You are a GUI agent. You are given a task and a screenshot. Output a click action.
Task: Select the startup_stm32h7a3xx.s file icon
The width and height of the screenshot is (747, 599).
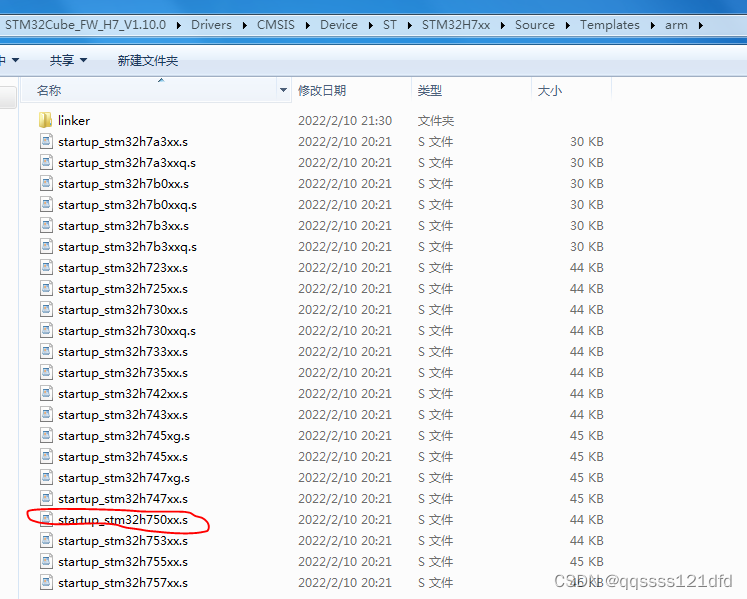[x=46, y=141]
